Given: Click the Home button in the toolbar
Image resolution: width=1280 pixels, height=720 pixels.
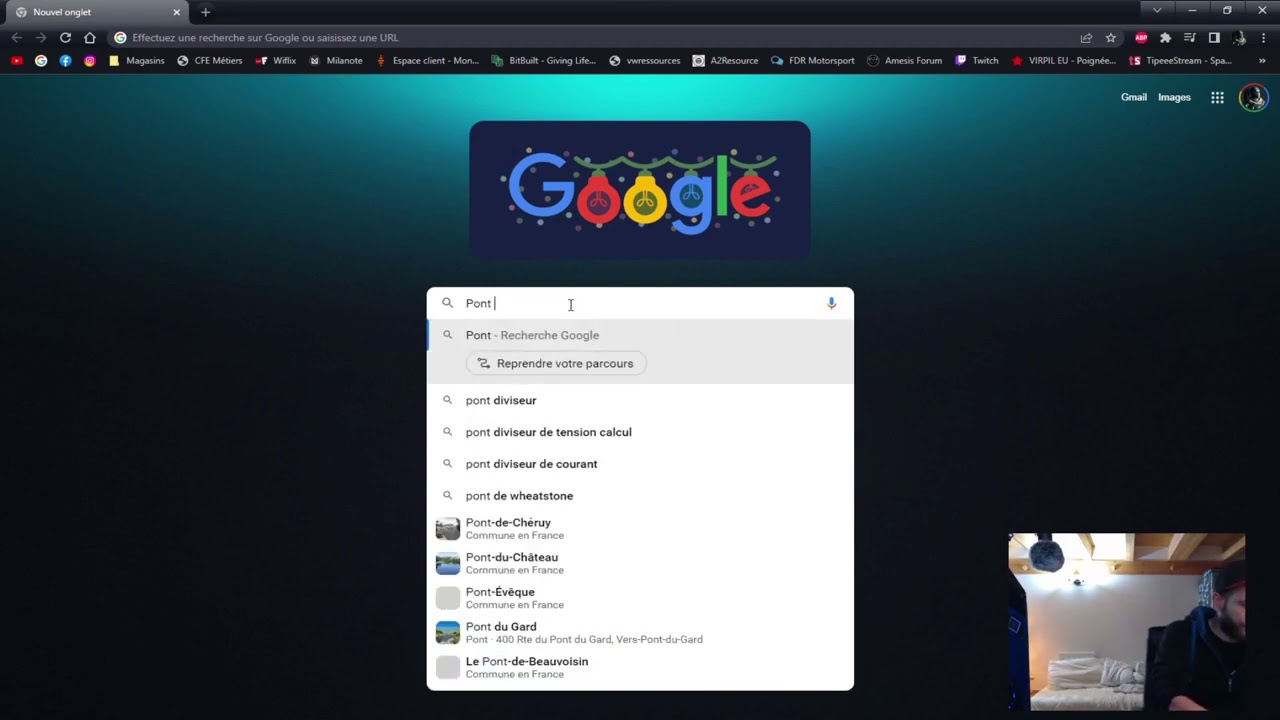Looking at the screenshot, I should point(90,38).
